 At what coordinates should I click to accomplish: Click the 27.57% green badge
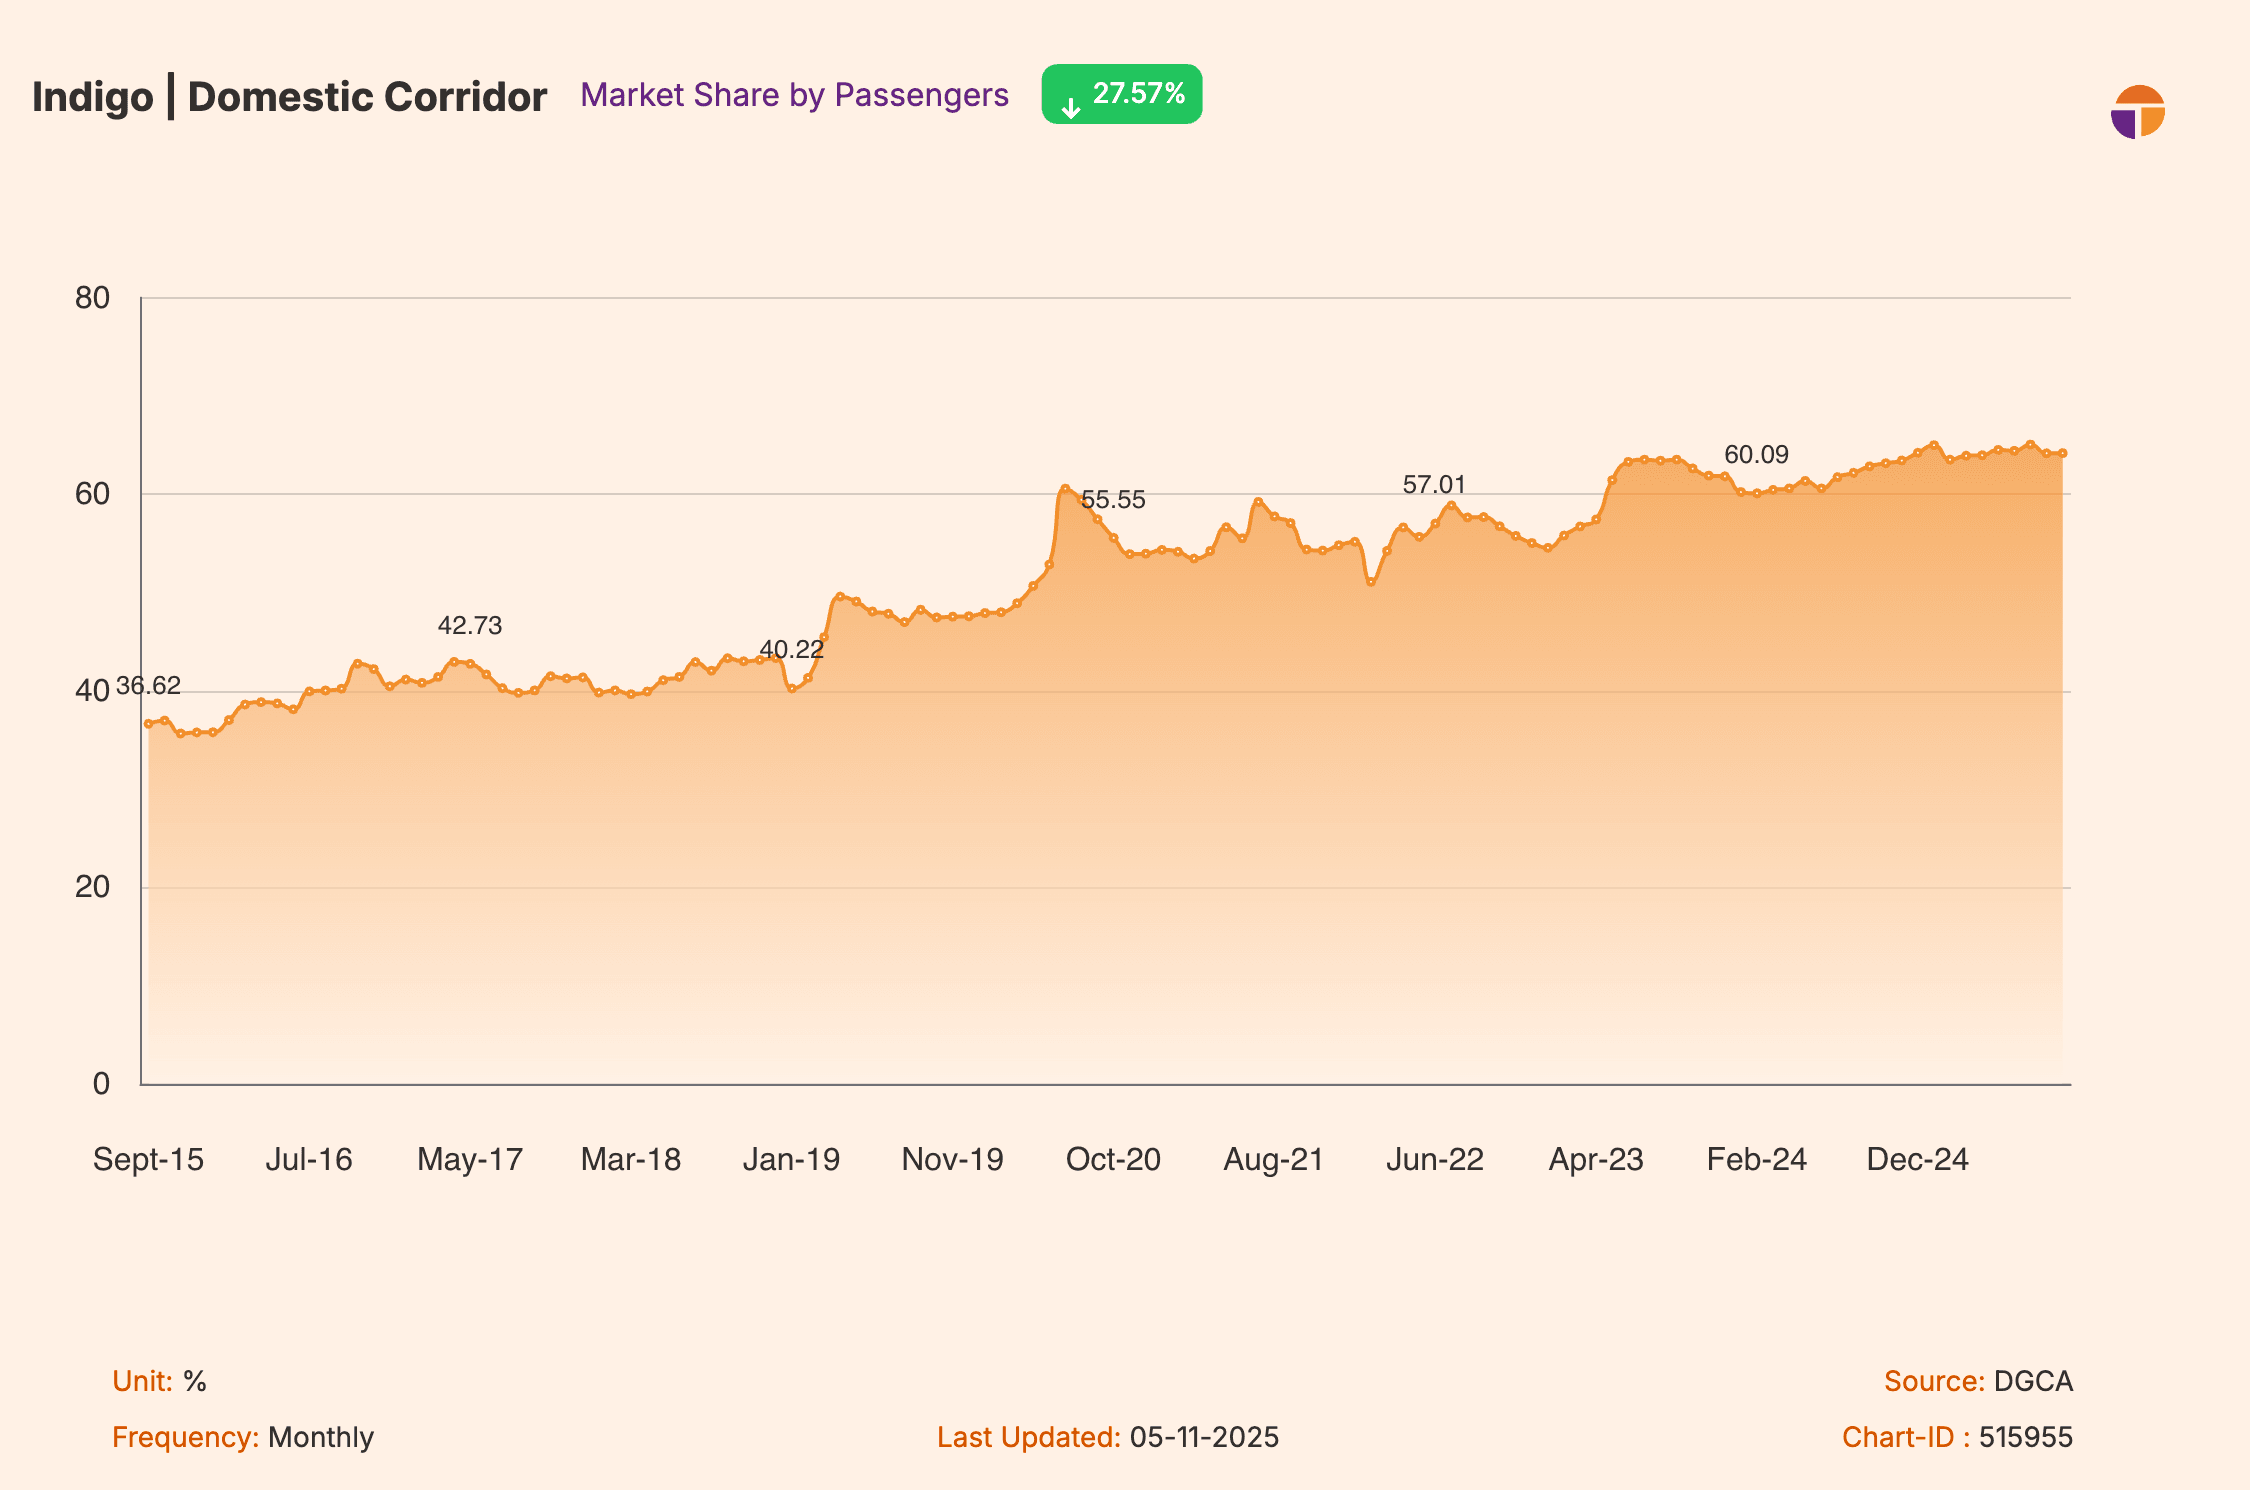pyautogui.click(x=1121, y=95)
